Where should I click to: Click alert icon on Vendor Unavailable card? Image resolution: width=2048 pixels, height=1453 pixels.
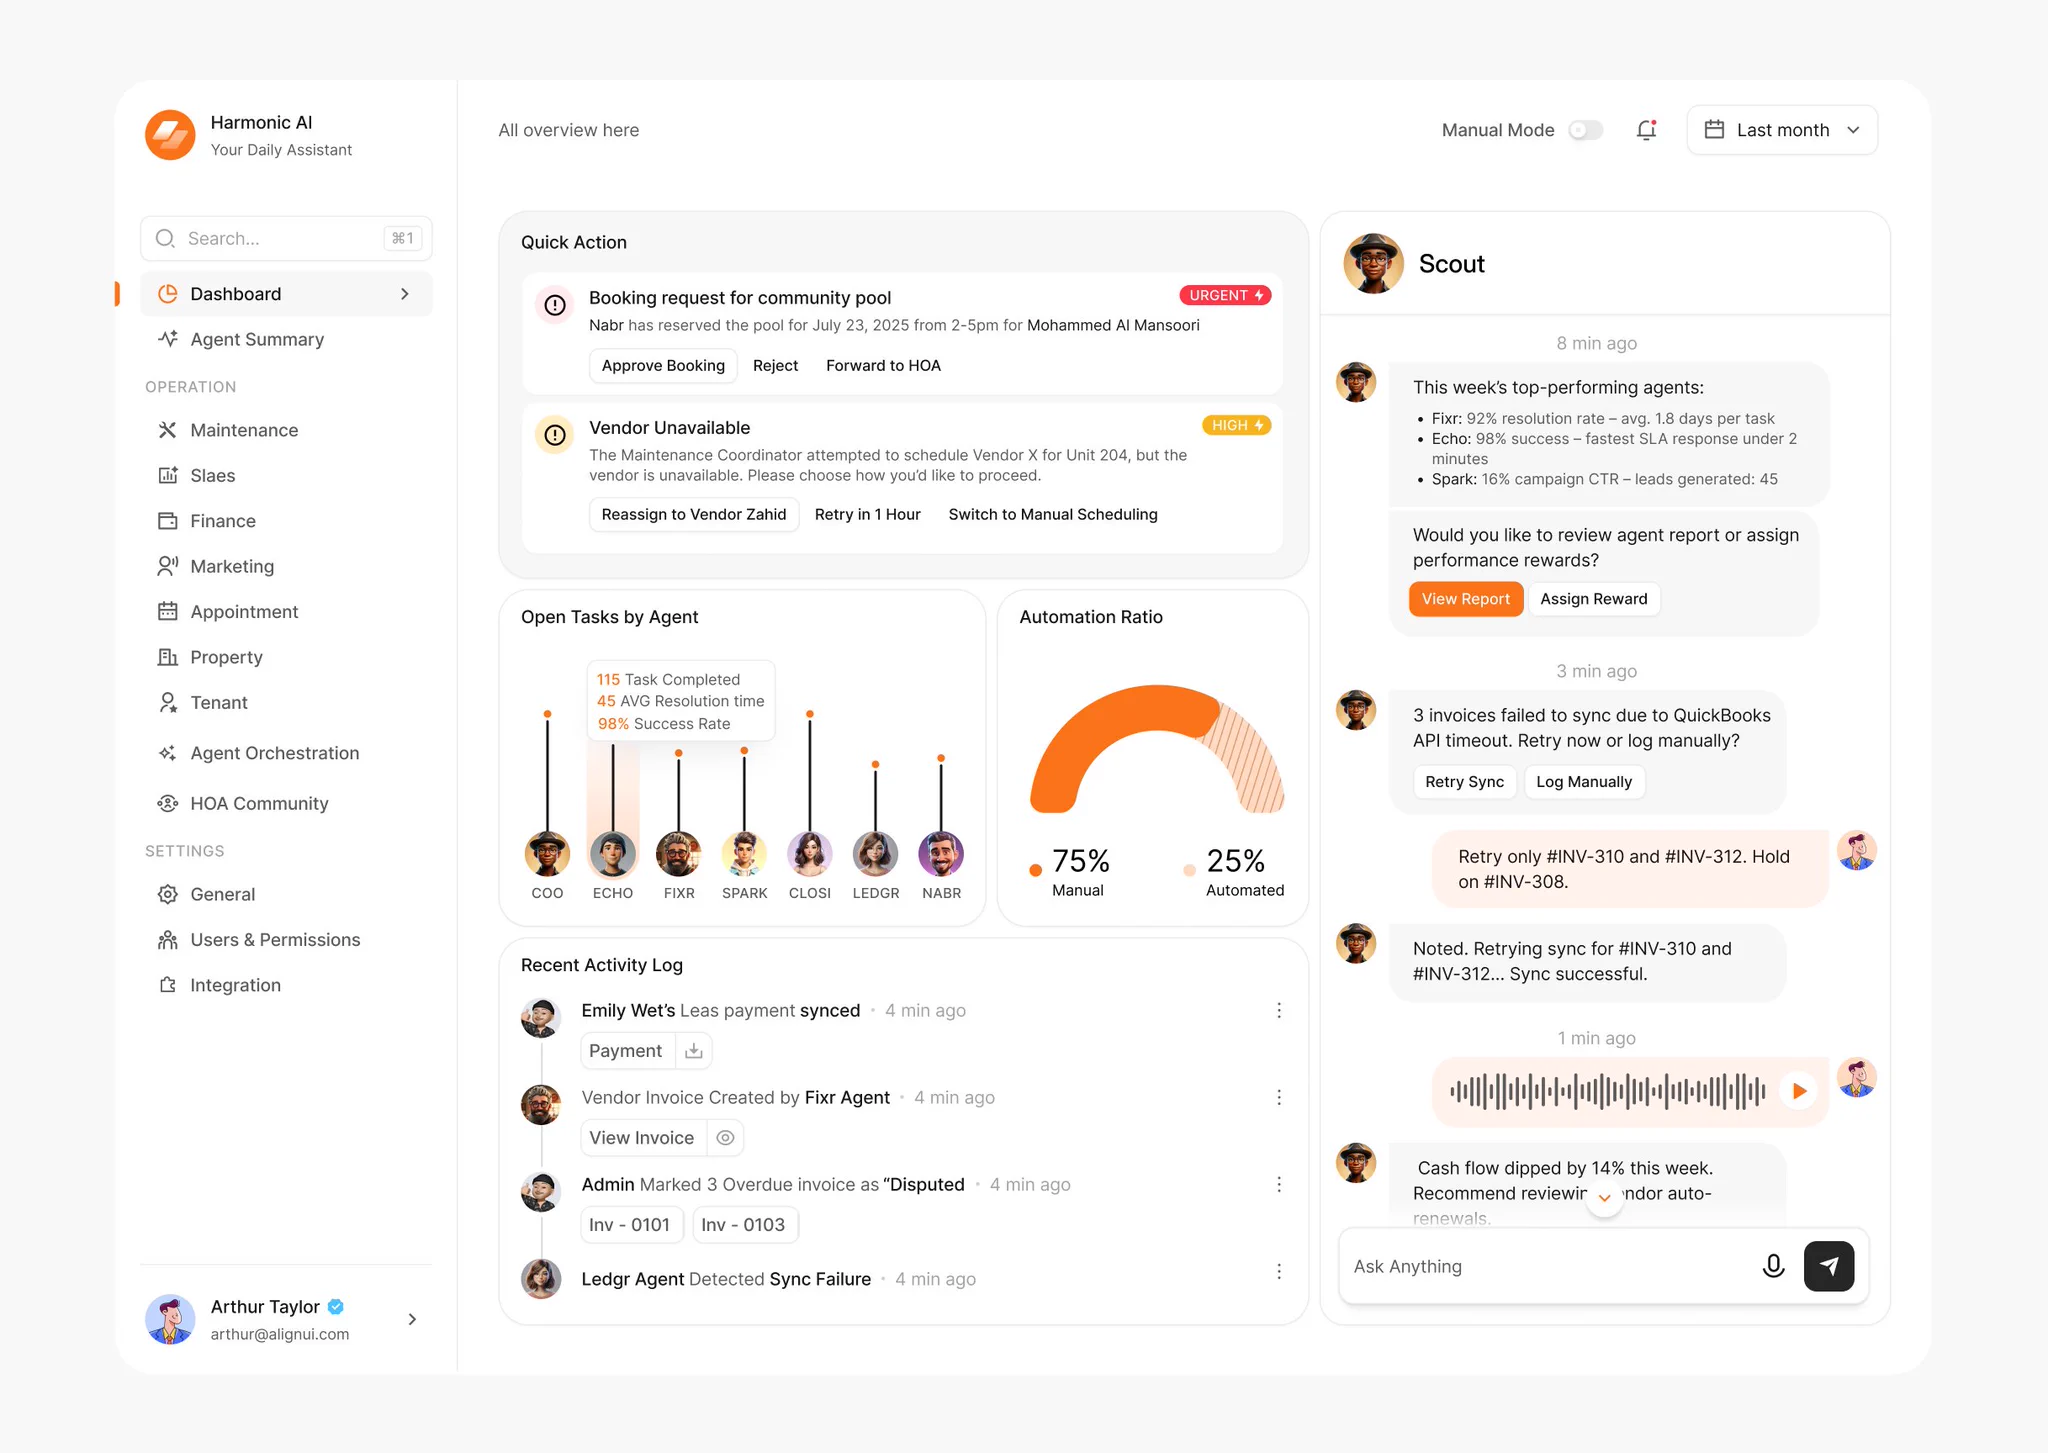(555, 435)
